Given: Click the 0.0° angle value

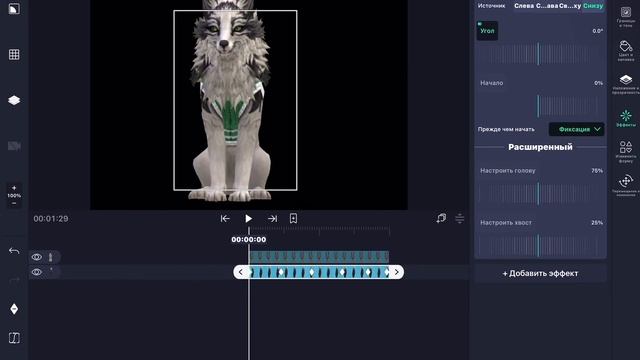Looking at the screenshot, I should click(598, 31).
